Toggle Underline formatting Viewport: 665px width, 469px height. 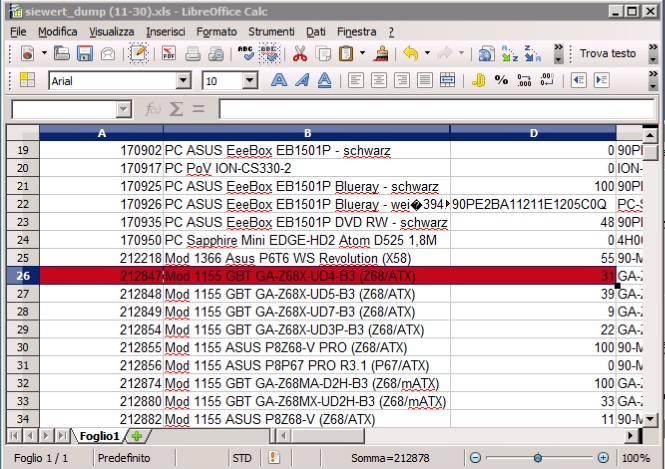pos(324,80)
